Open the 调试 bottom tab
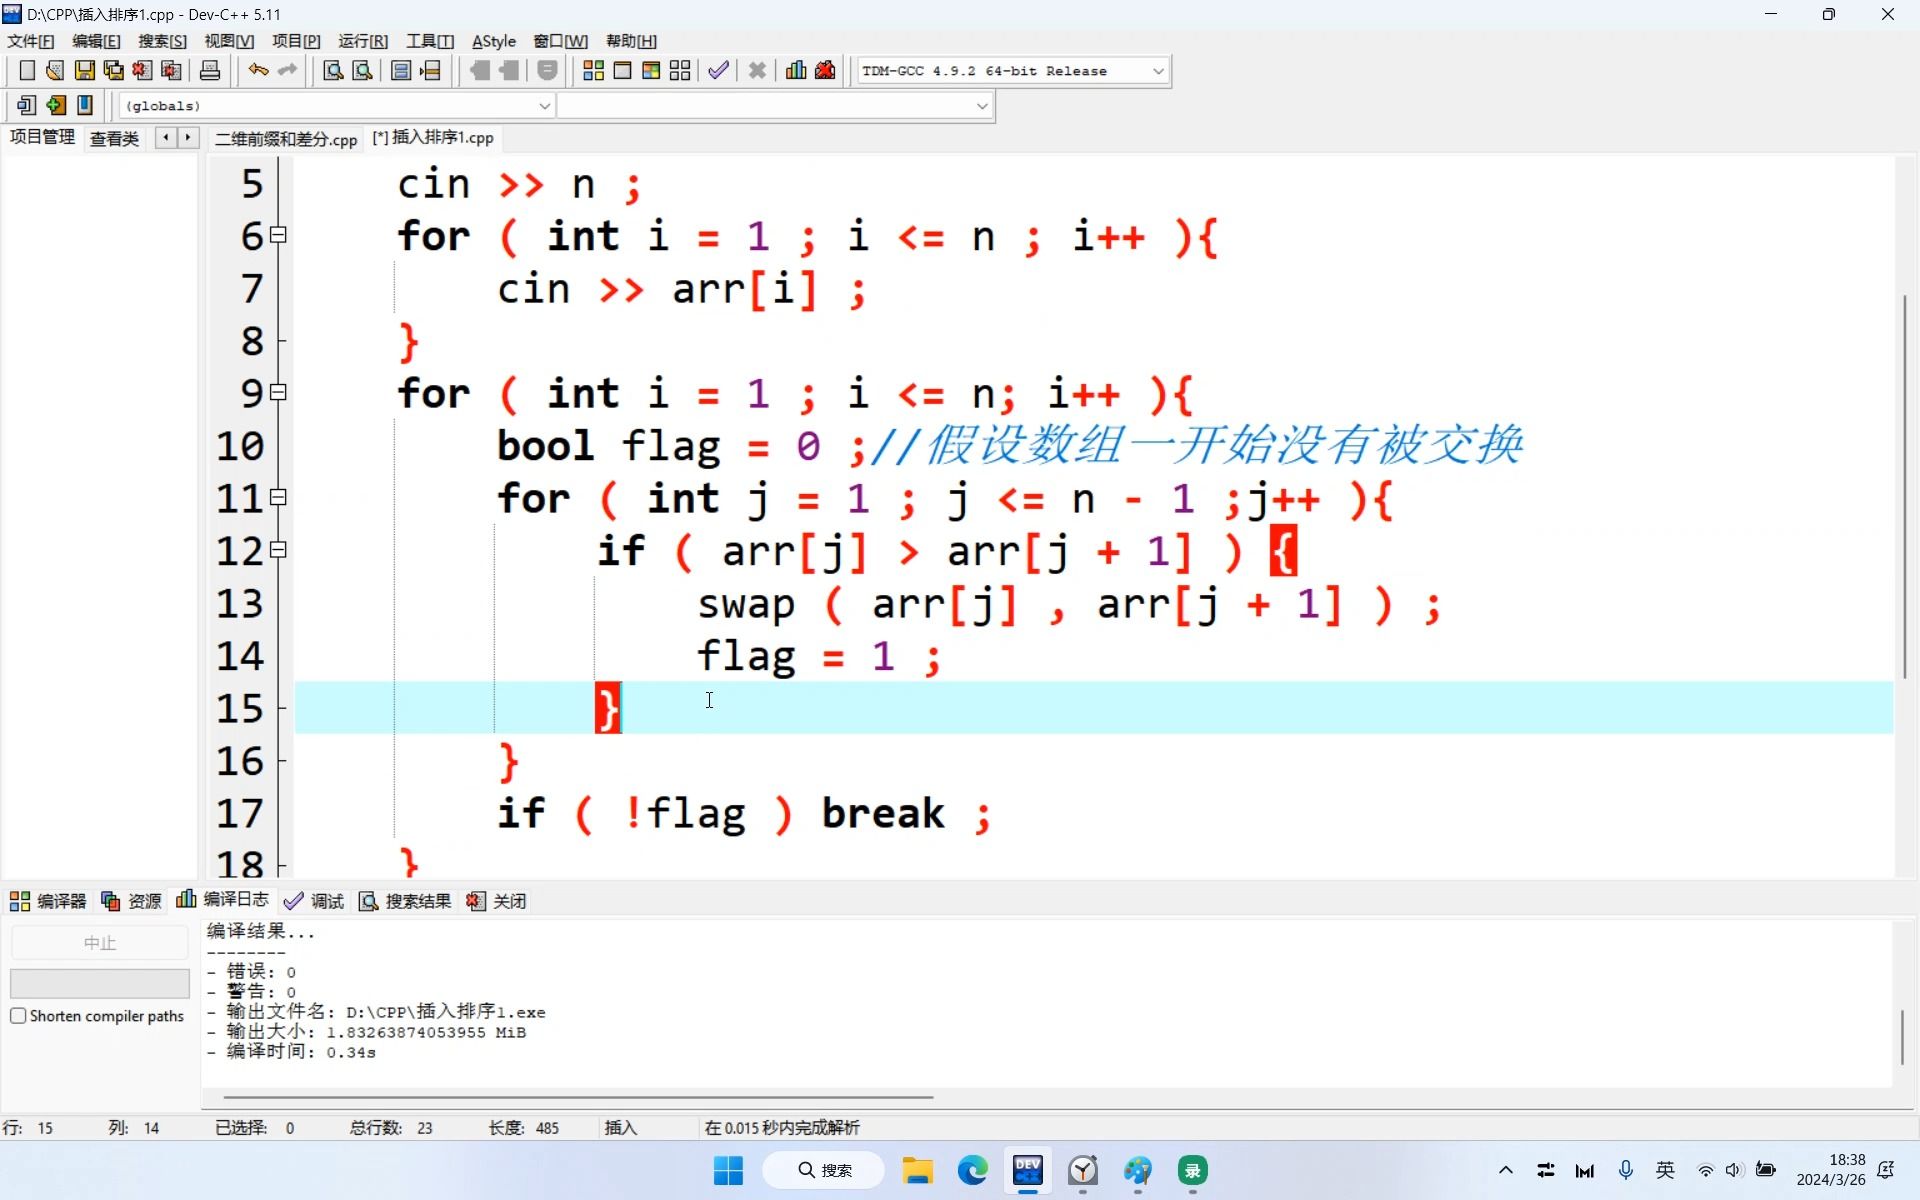 point(314,901)
